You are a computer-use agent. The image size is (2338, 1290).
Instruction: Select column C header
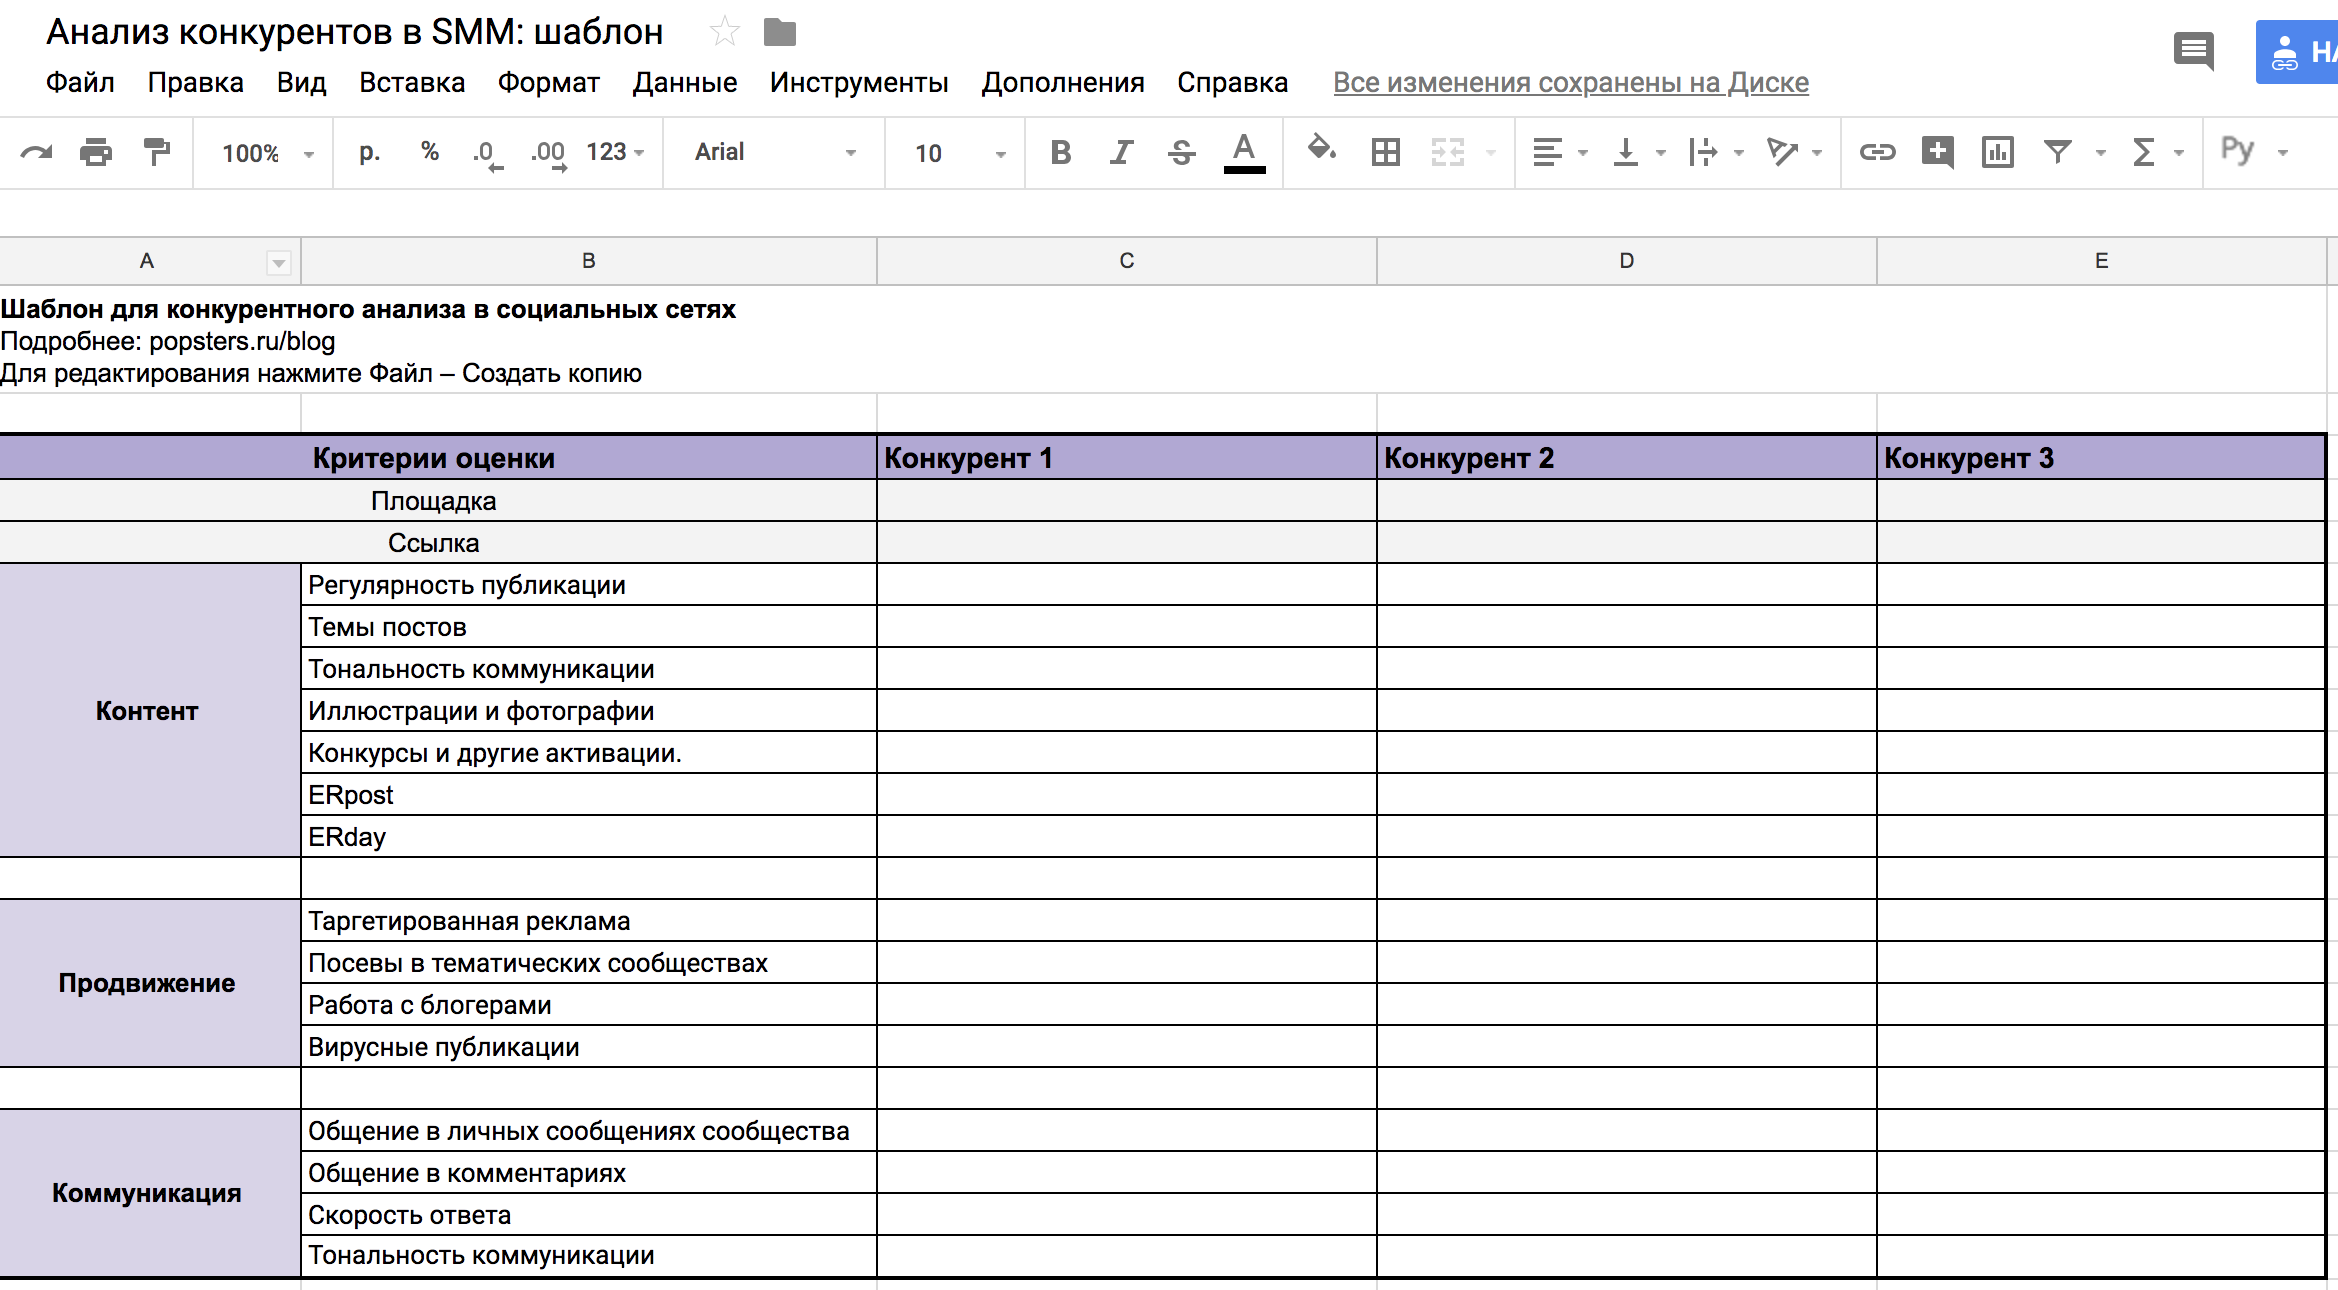tap(1127, 261)
